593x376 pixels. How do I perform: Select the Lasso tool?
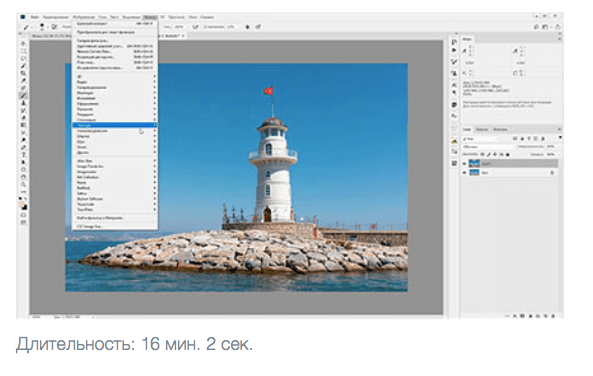tap(23, 59)
